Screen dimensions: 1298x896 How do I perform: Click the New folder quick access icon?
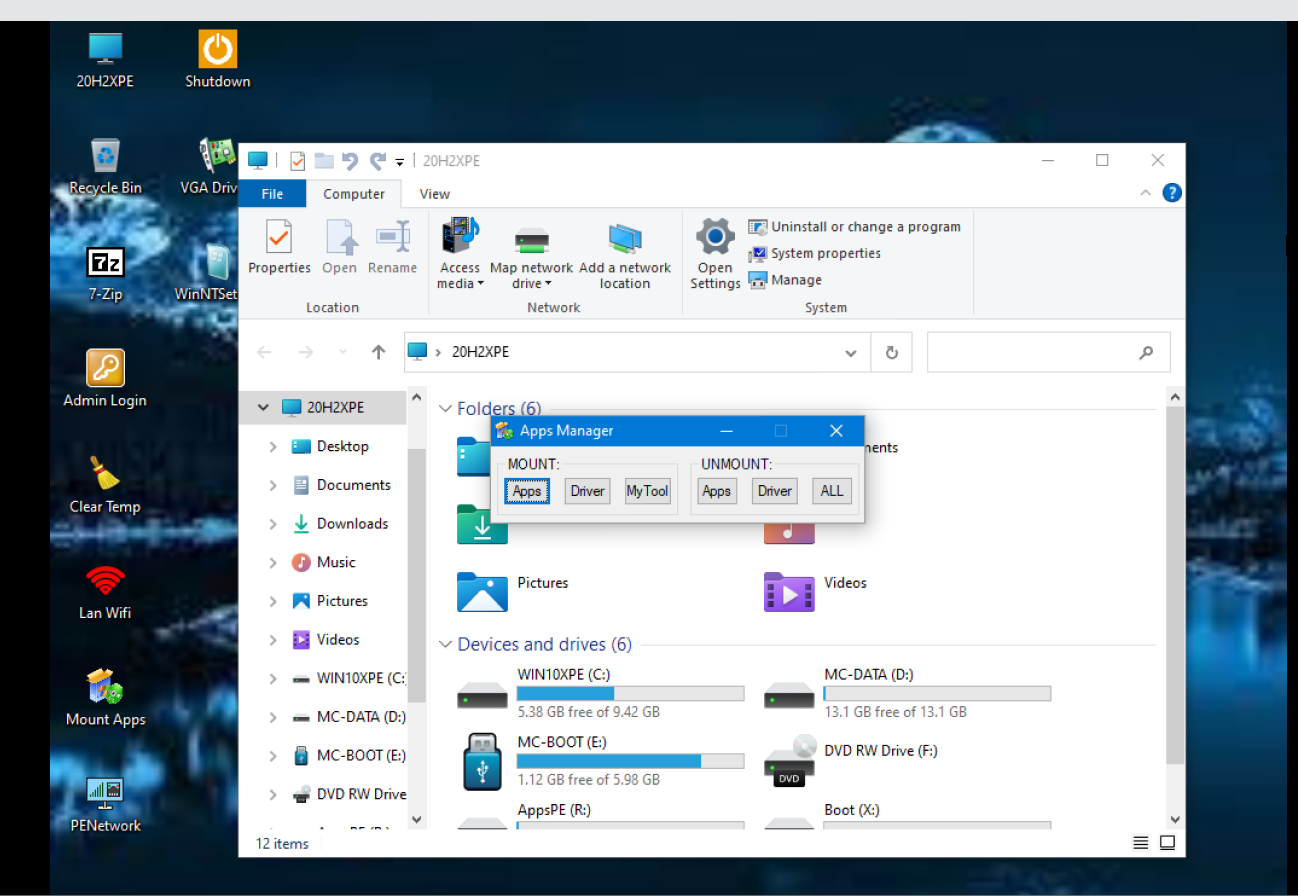pyautogui.click(x=324, y=160)
